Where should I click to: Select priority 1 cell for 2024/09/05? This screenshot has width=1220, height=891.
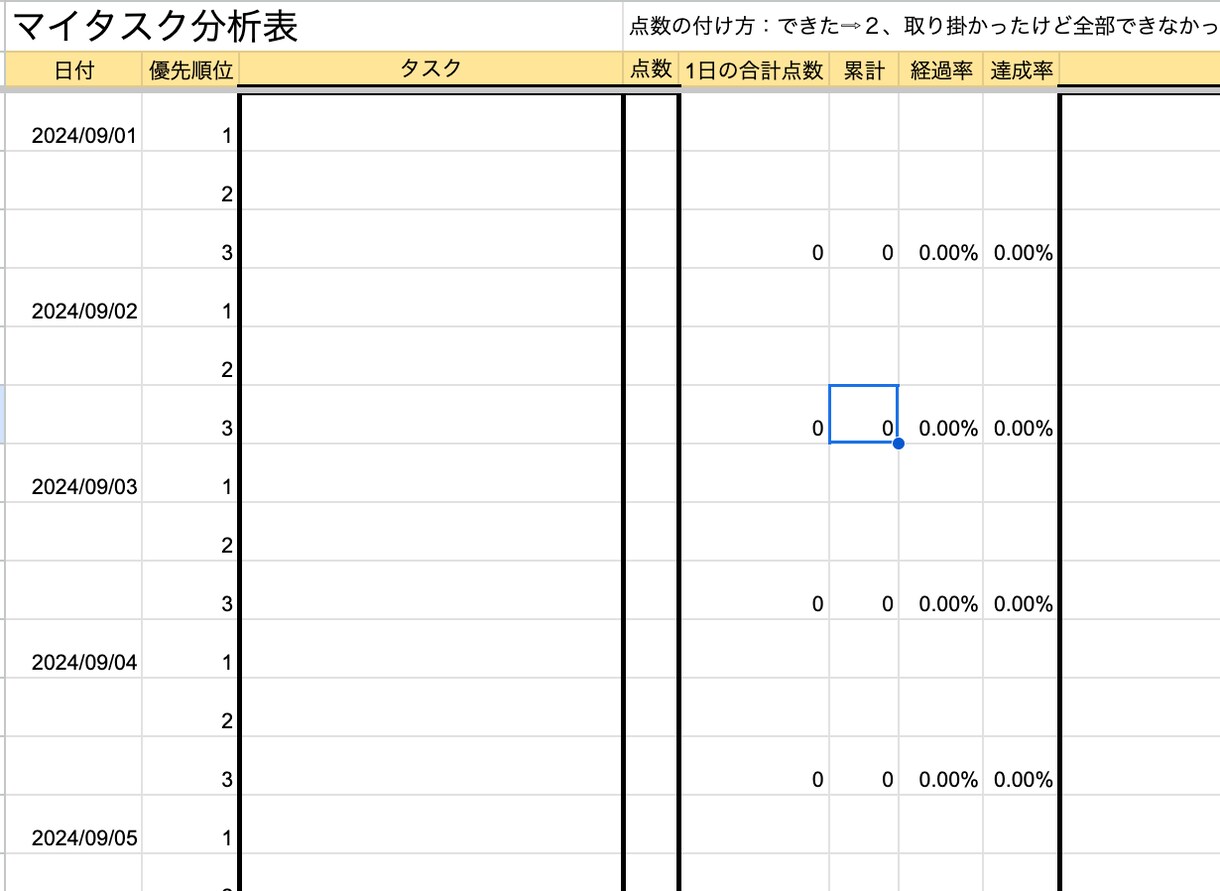tap(190, 824)
